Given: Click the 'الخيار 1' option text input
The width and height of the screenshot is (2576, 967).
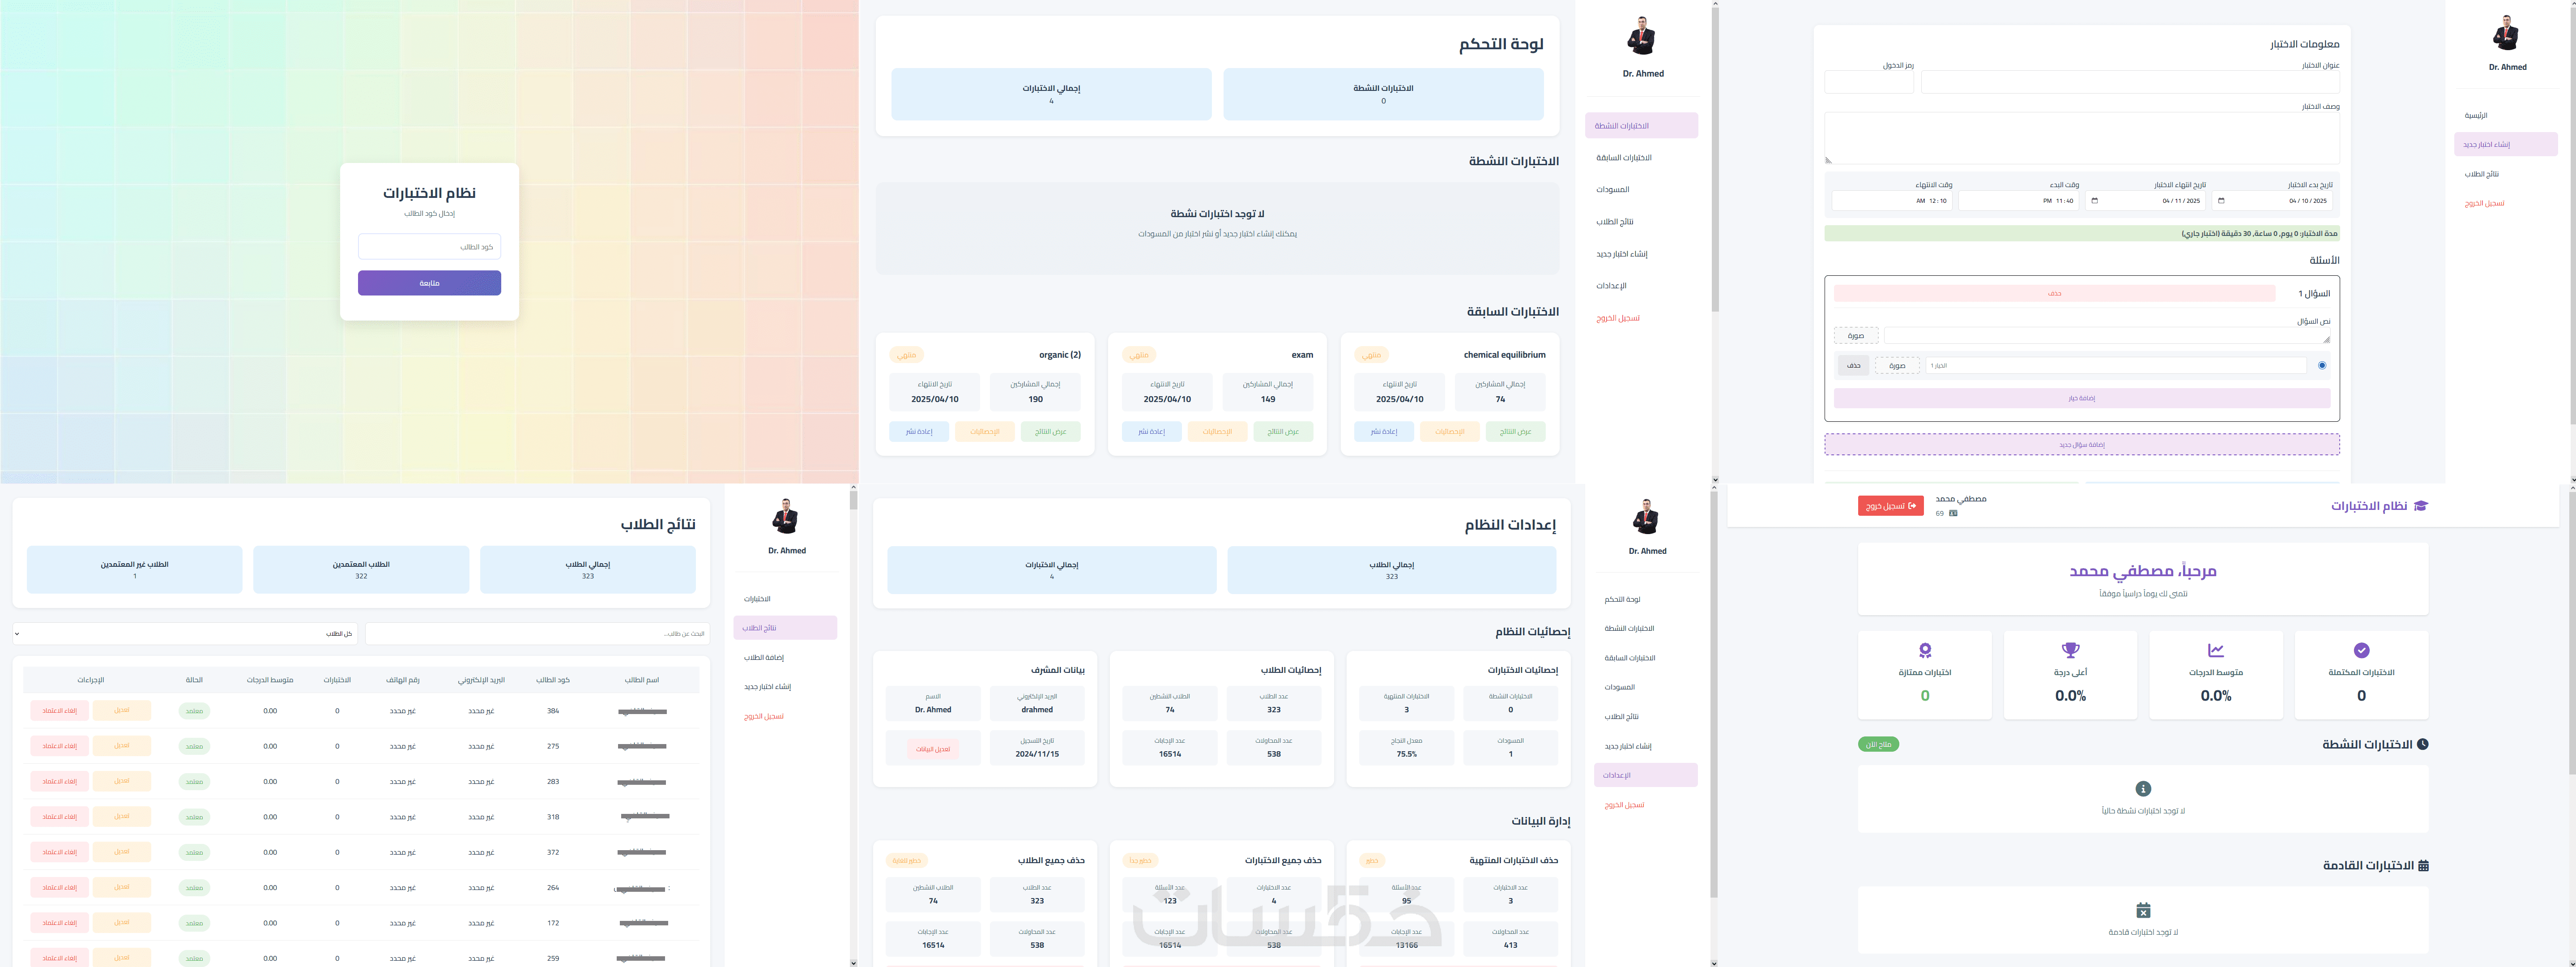Looking at the screenshot, I should pos(2116,366).
